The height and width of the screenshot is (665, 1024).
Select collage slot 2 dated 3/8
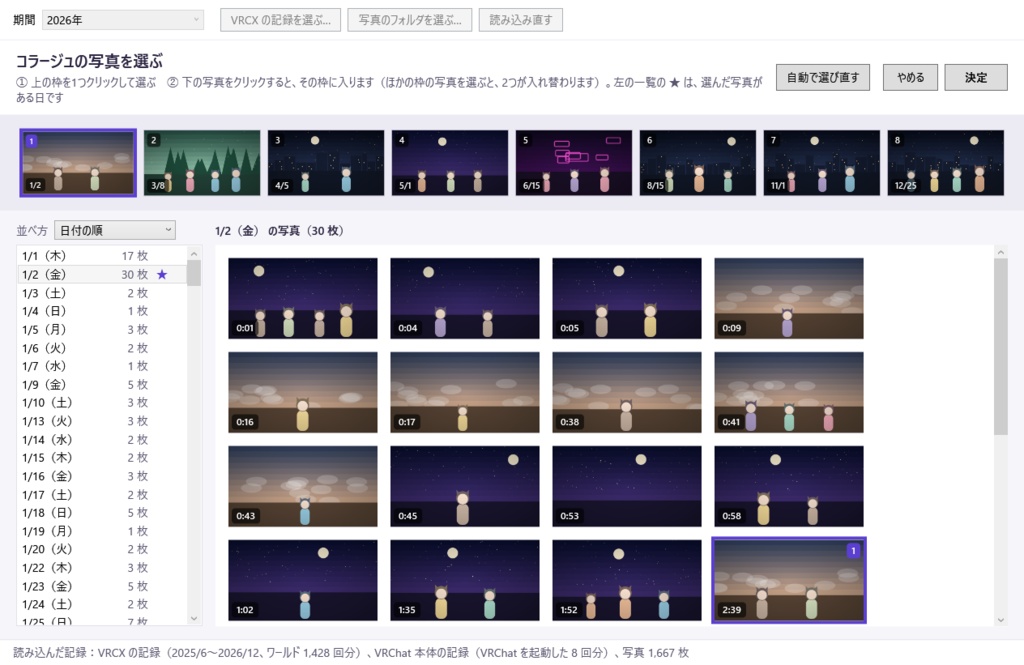tap(202, 163)
